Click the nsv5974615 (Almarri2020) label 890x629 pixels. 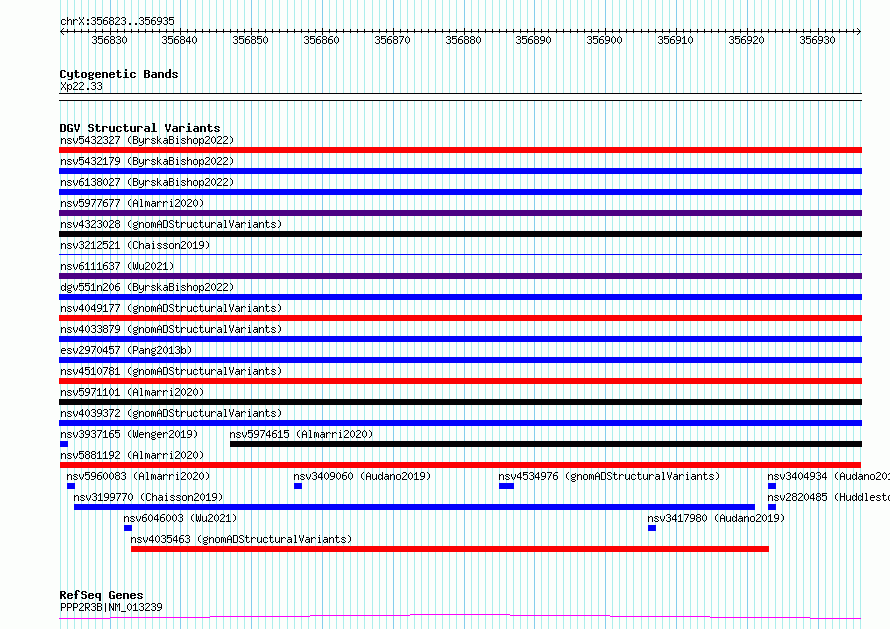[x=301, y=434]
